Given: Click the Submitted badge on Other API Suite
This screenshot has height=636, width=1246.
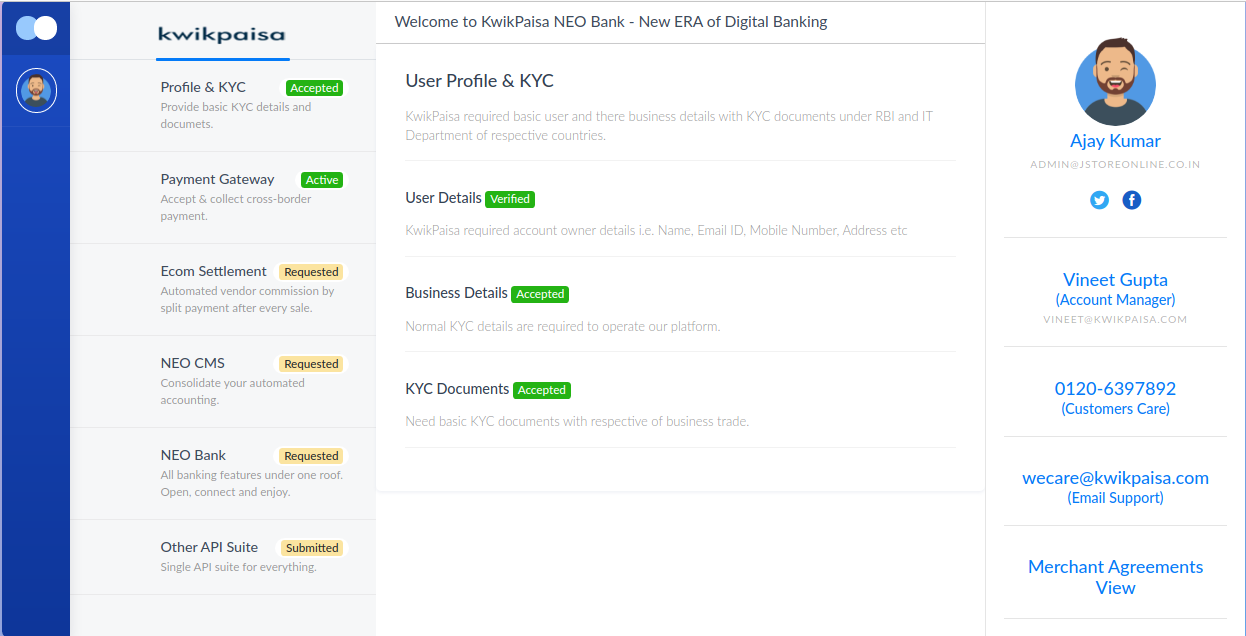Looking at the screenshot, I should click(x=312, y=548).
